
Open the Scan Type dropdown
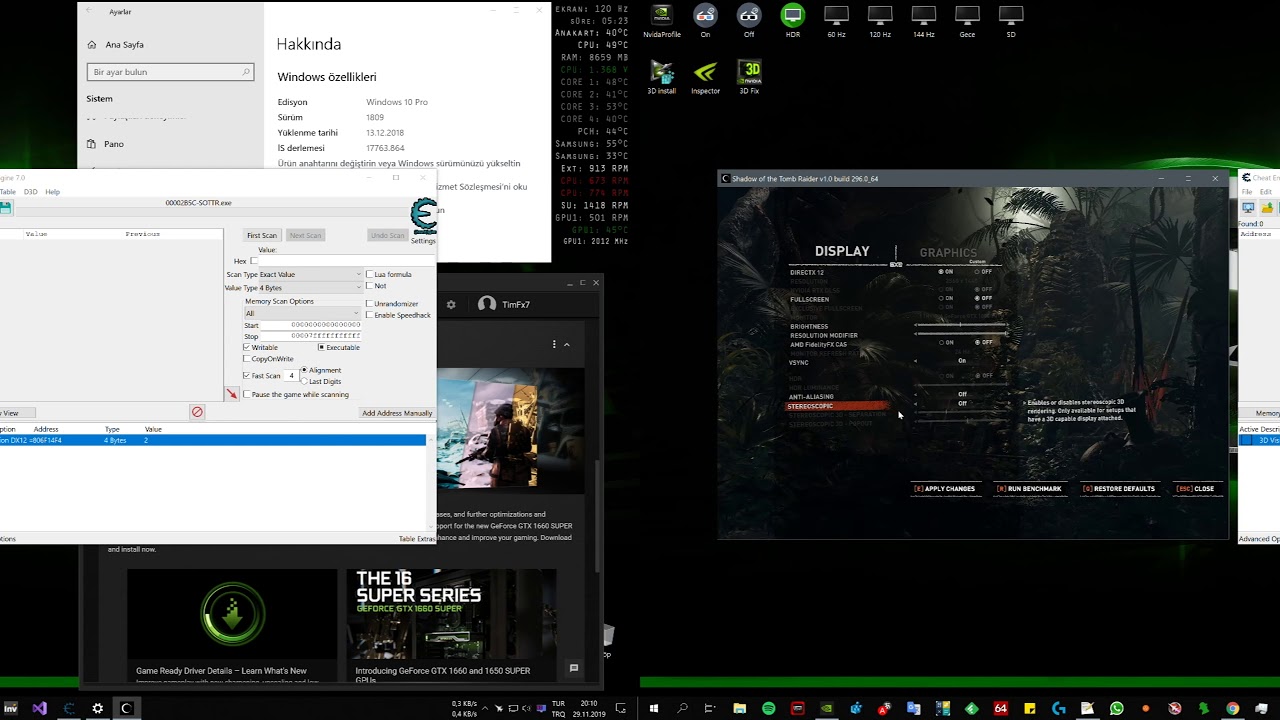(310, 274)
